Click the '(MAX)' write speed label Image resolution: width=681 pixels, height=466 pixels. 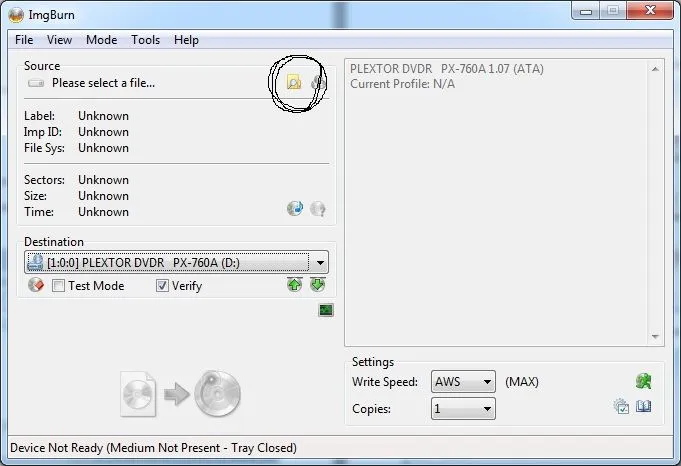click(522, 382)
